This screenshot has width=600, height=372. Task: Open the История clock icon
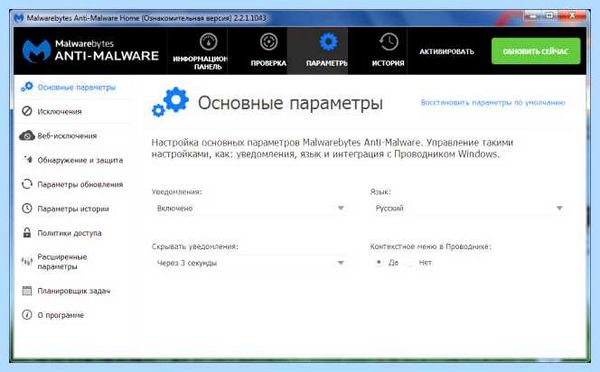point(388,41)
